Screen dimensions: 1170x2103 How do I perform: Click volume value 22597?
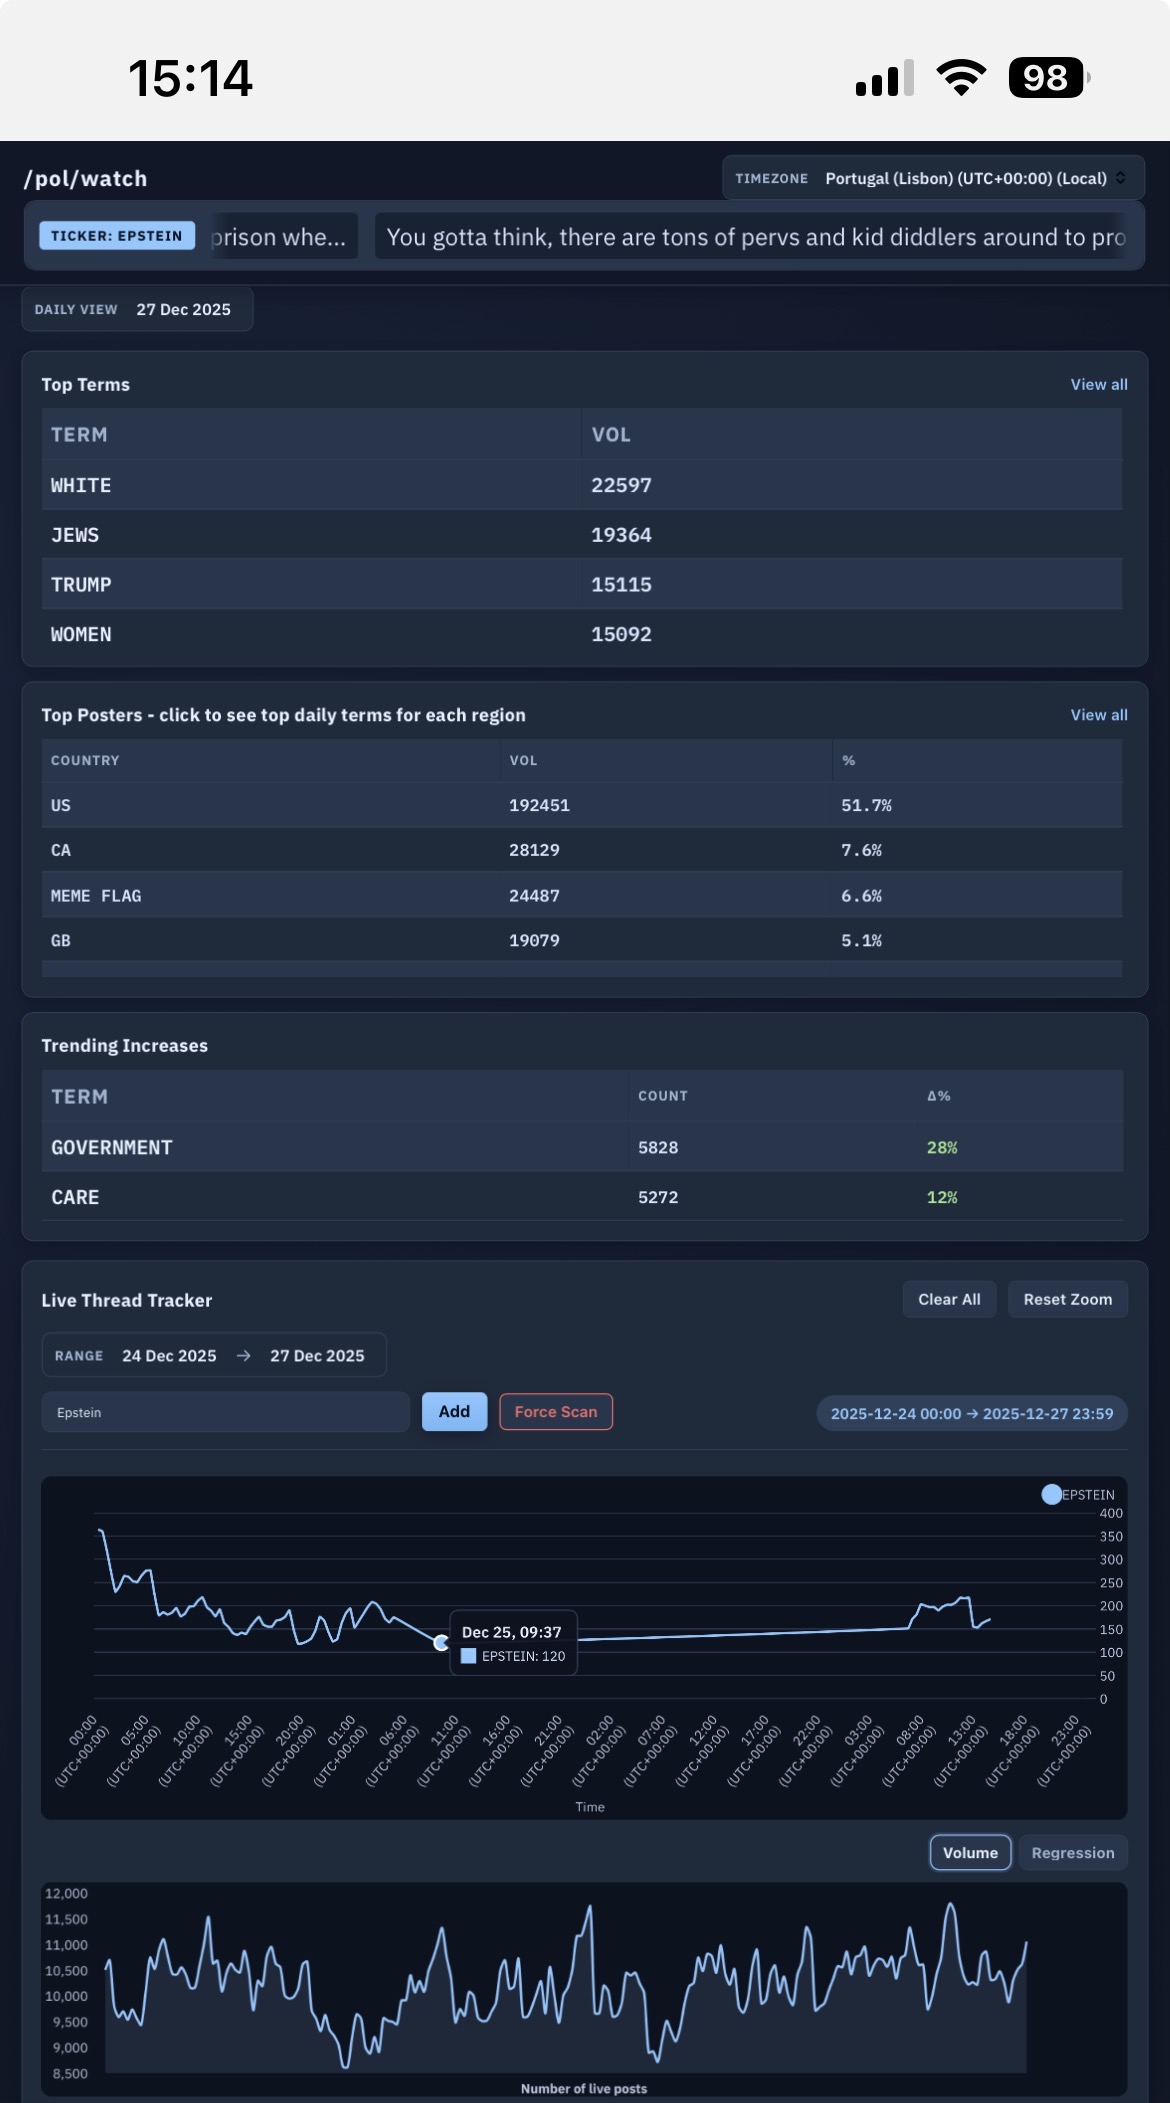(x=621, y=485)
